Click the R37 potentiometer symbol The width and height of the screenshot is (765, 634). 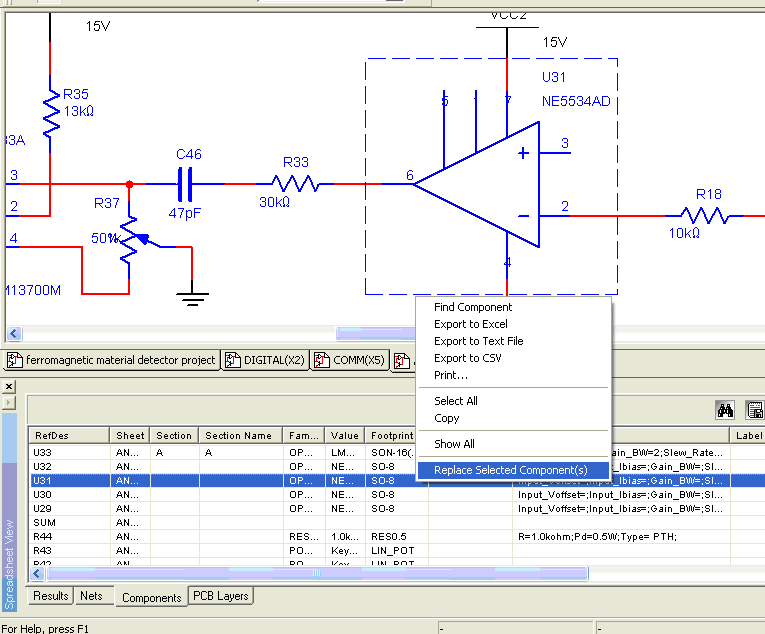pos(130,241)
